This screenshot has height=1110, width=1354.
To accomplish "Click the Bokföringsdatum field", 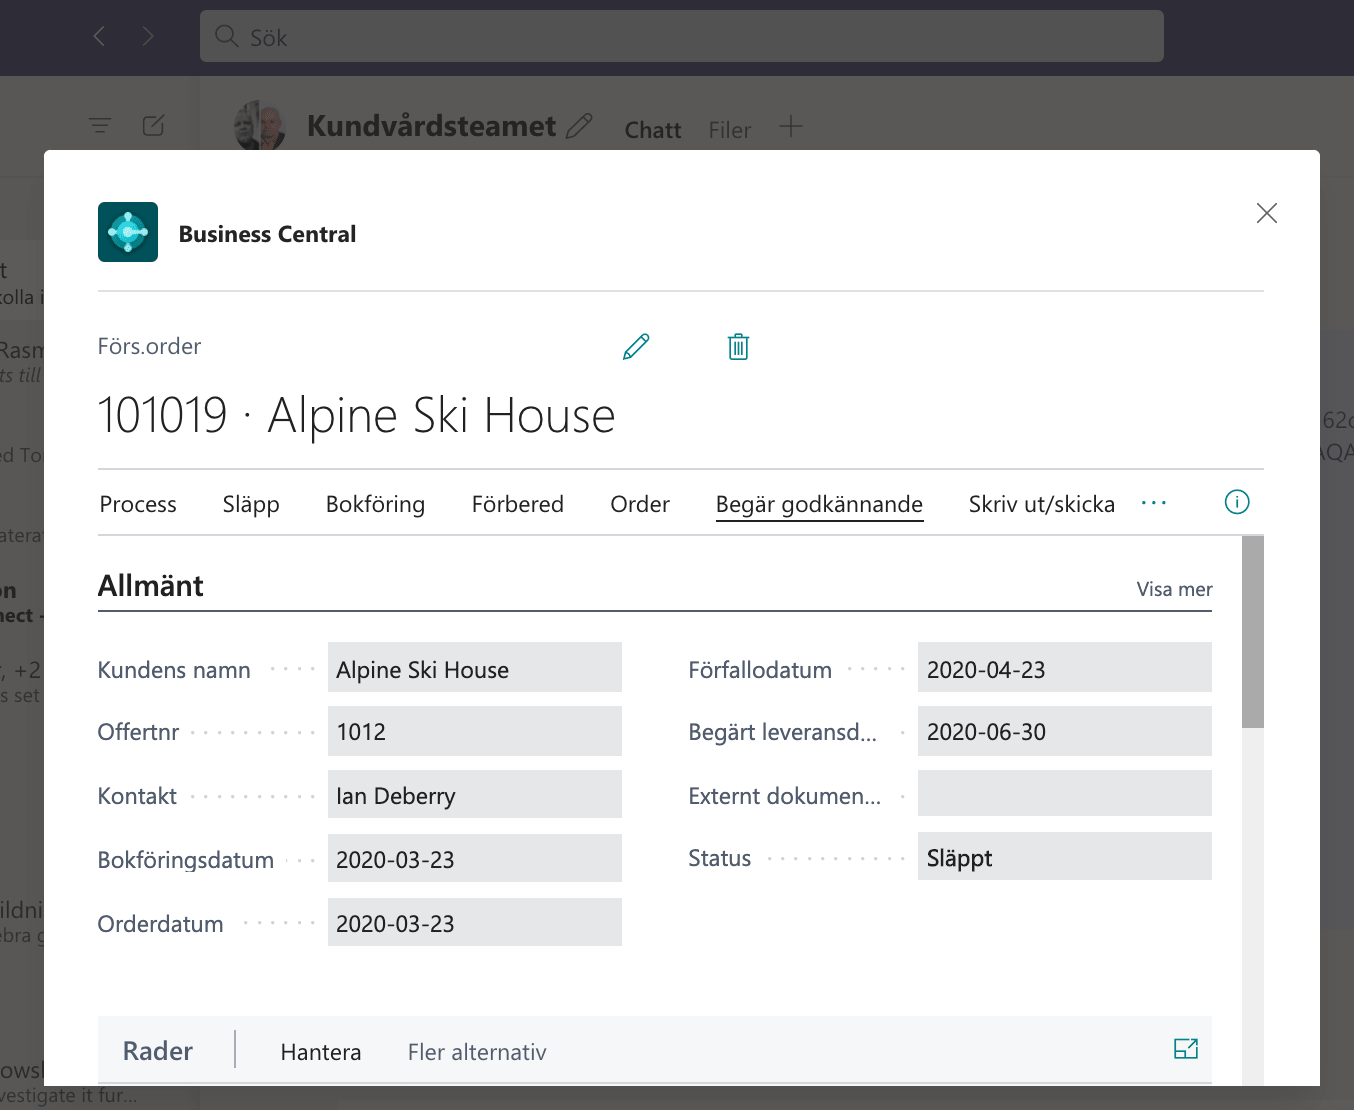I will (x=475, y=858).
